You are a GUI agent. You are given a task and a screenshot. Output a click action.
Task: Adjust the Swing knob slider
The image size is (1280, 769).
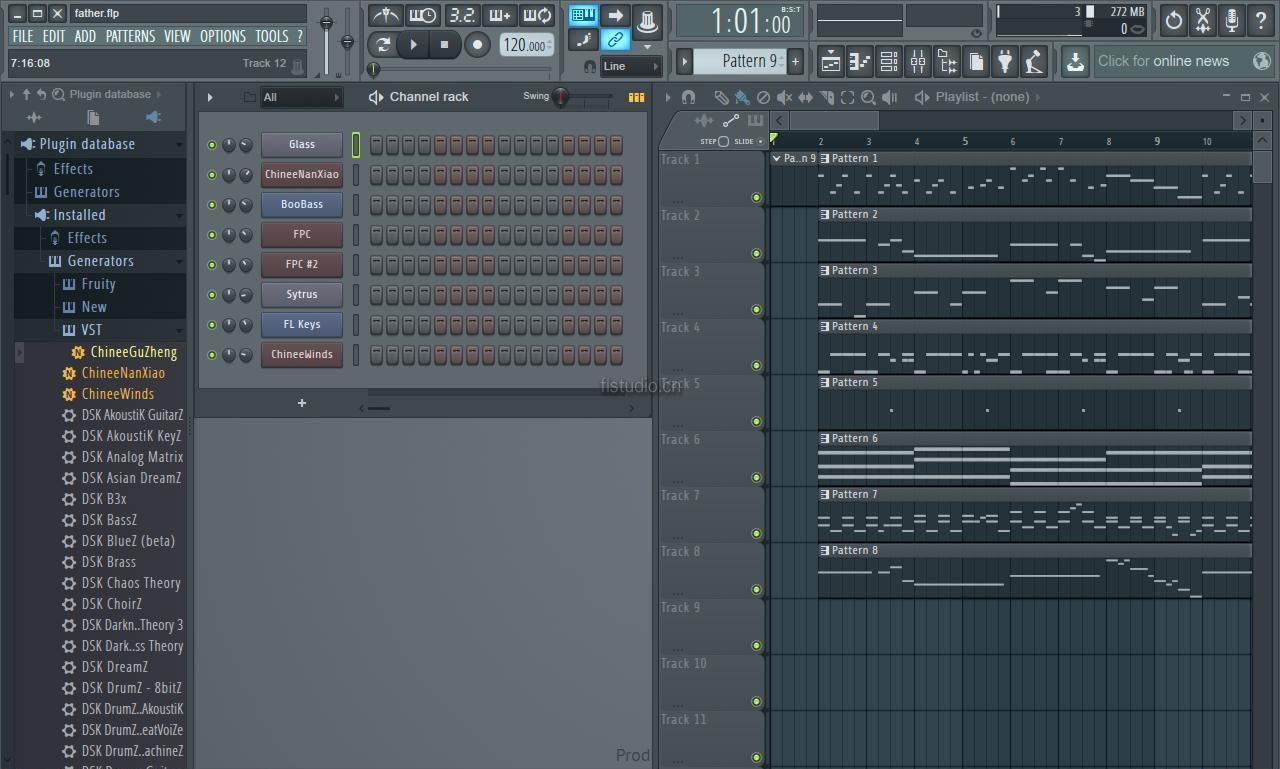click(562, 97)
